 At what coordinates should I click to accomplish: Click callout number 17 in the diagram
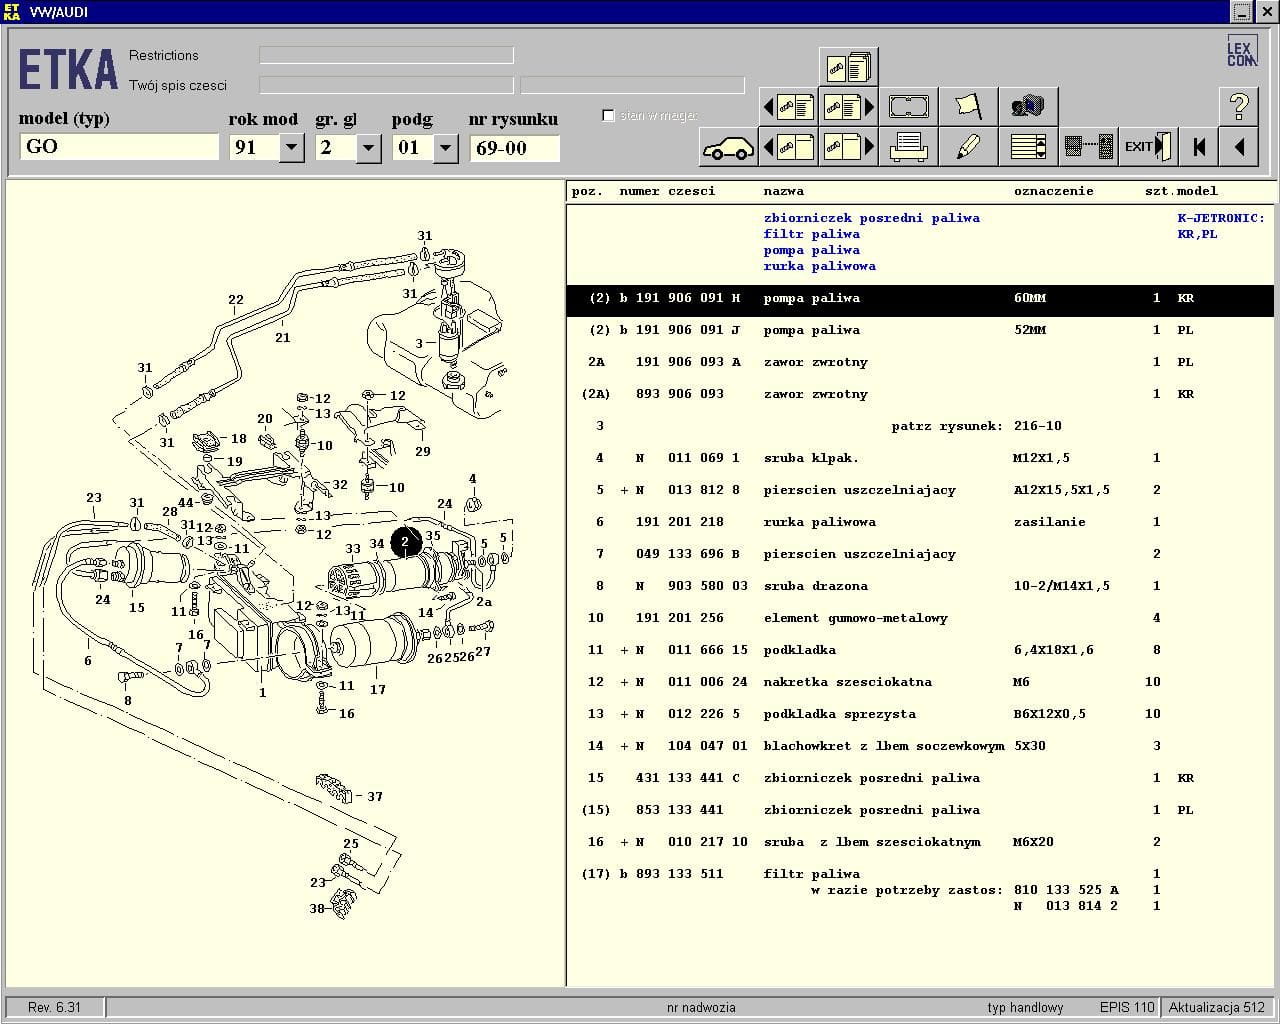coord(377,689)
